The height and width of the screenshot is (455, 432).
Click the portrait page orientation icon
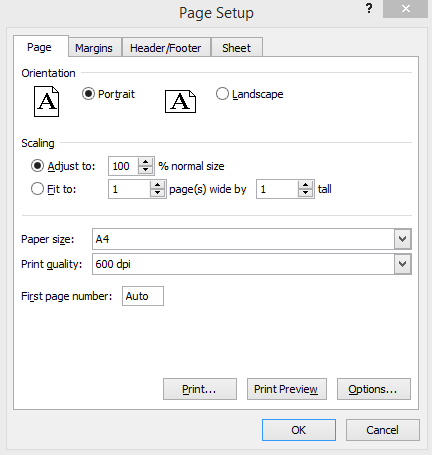tap(46, 101)
